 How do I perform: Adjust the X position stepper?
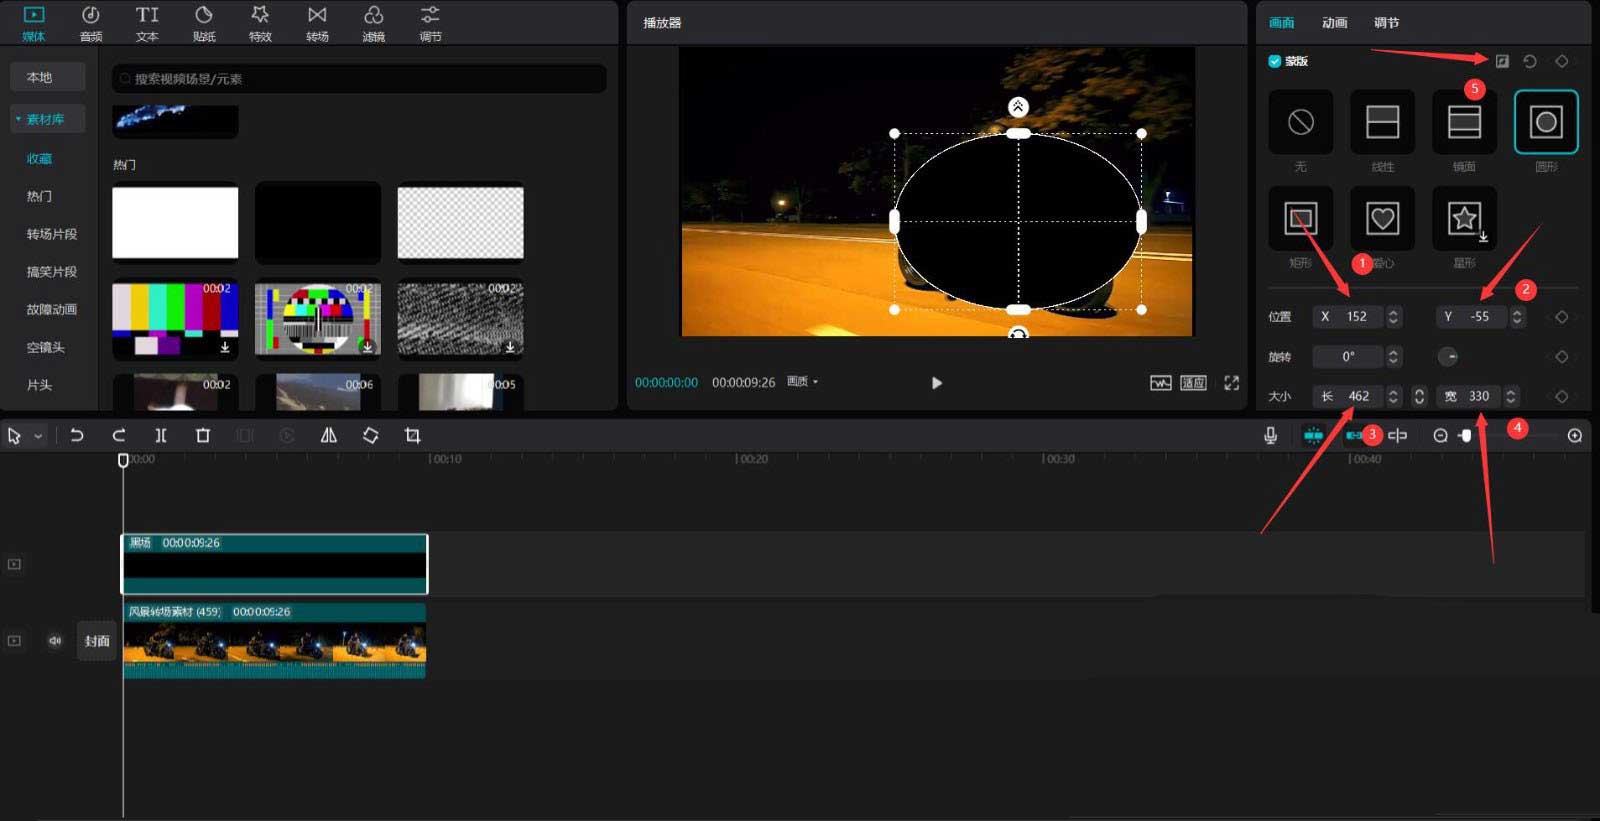tap(1394, 317)
